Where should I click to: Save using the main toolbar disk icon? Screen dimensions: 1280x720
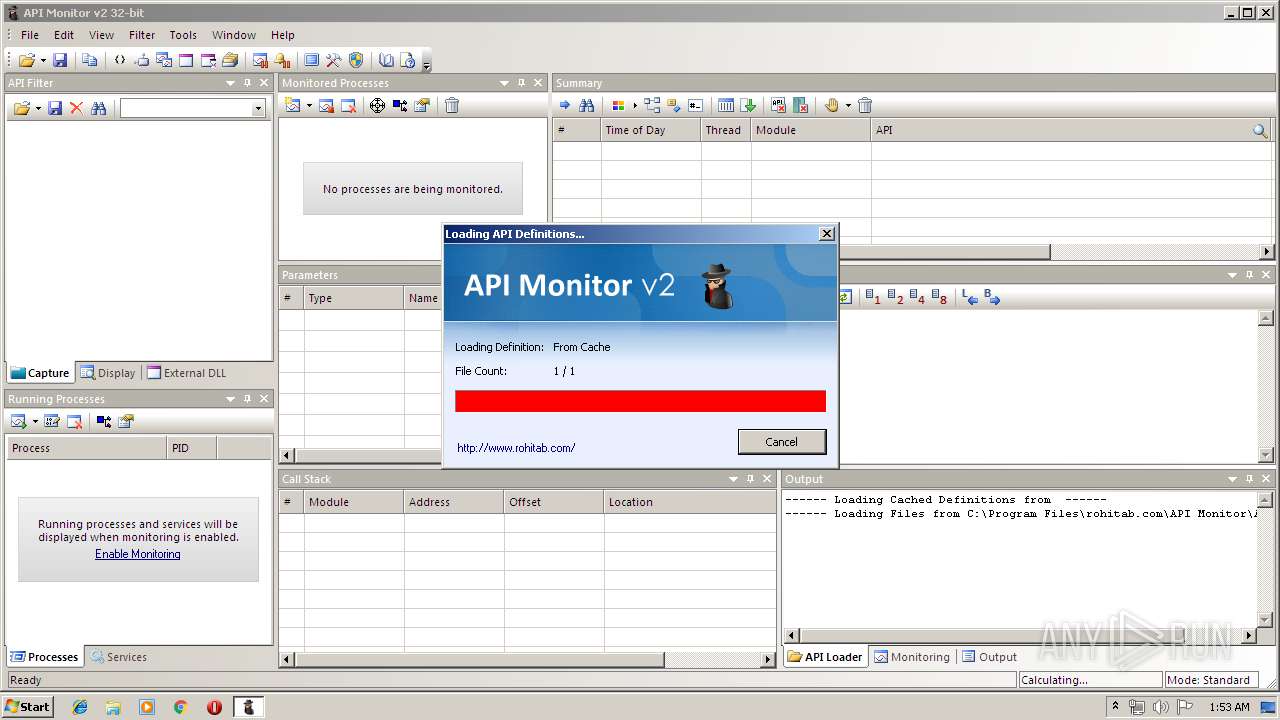60,61
